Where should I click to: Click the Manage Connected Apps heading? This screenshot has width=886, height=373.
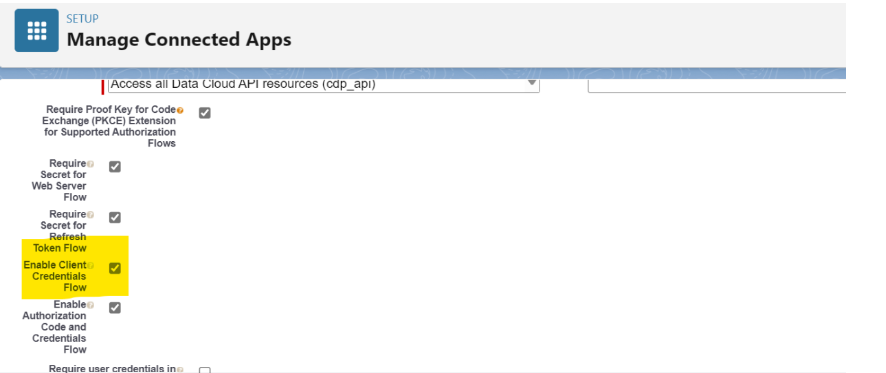point(179,40)
